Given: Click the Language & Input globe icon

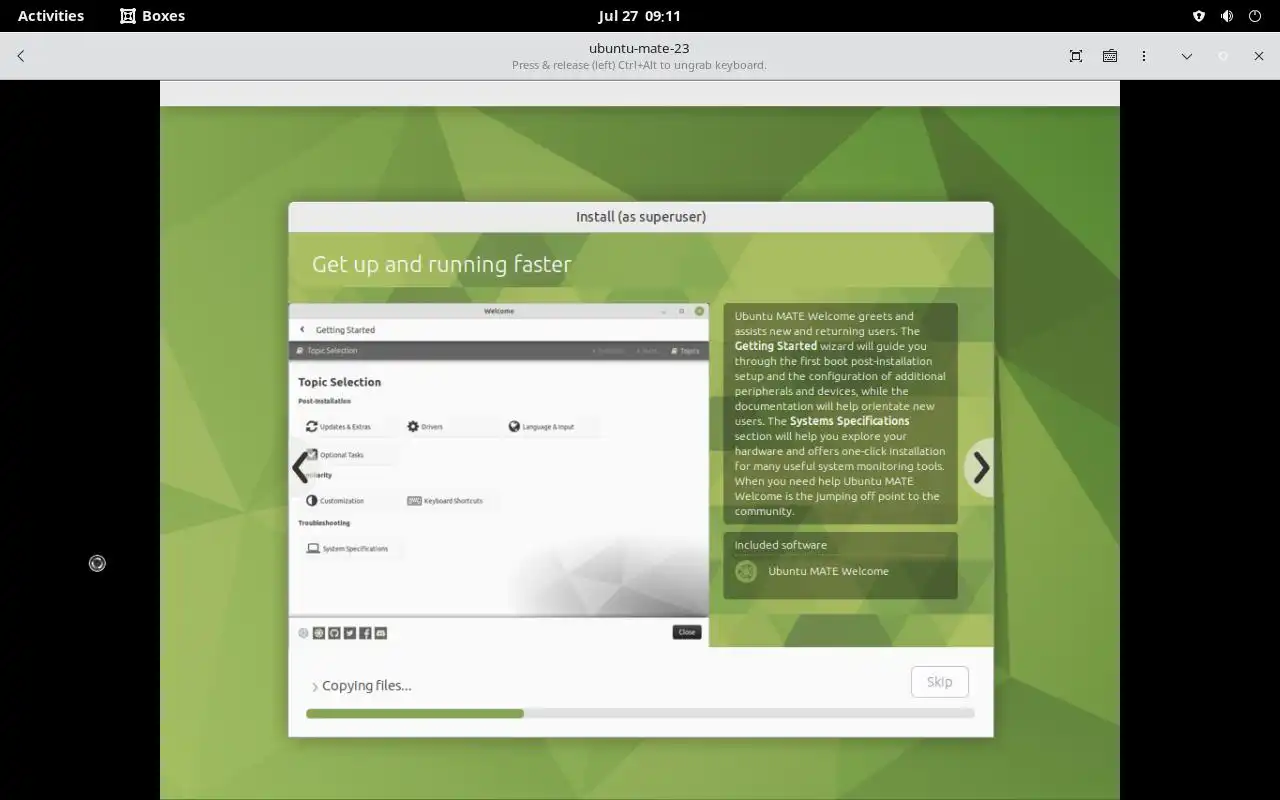Looking at the screenshot, I should pyautogui.click(x=514, y=426).
